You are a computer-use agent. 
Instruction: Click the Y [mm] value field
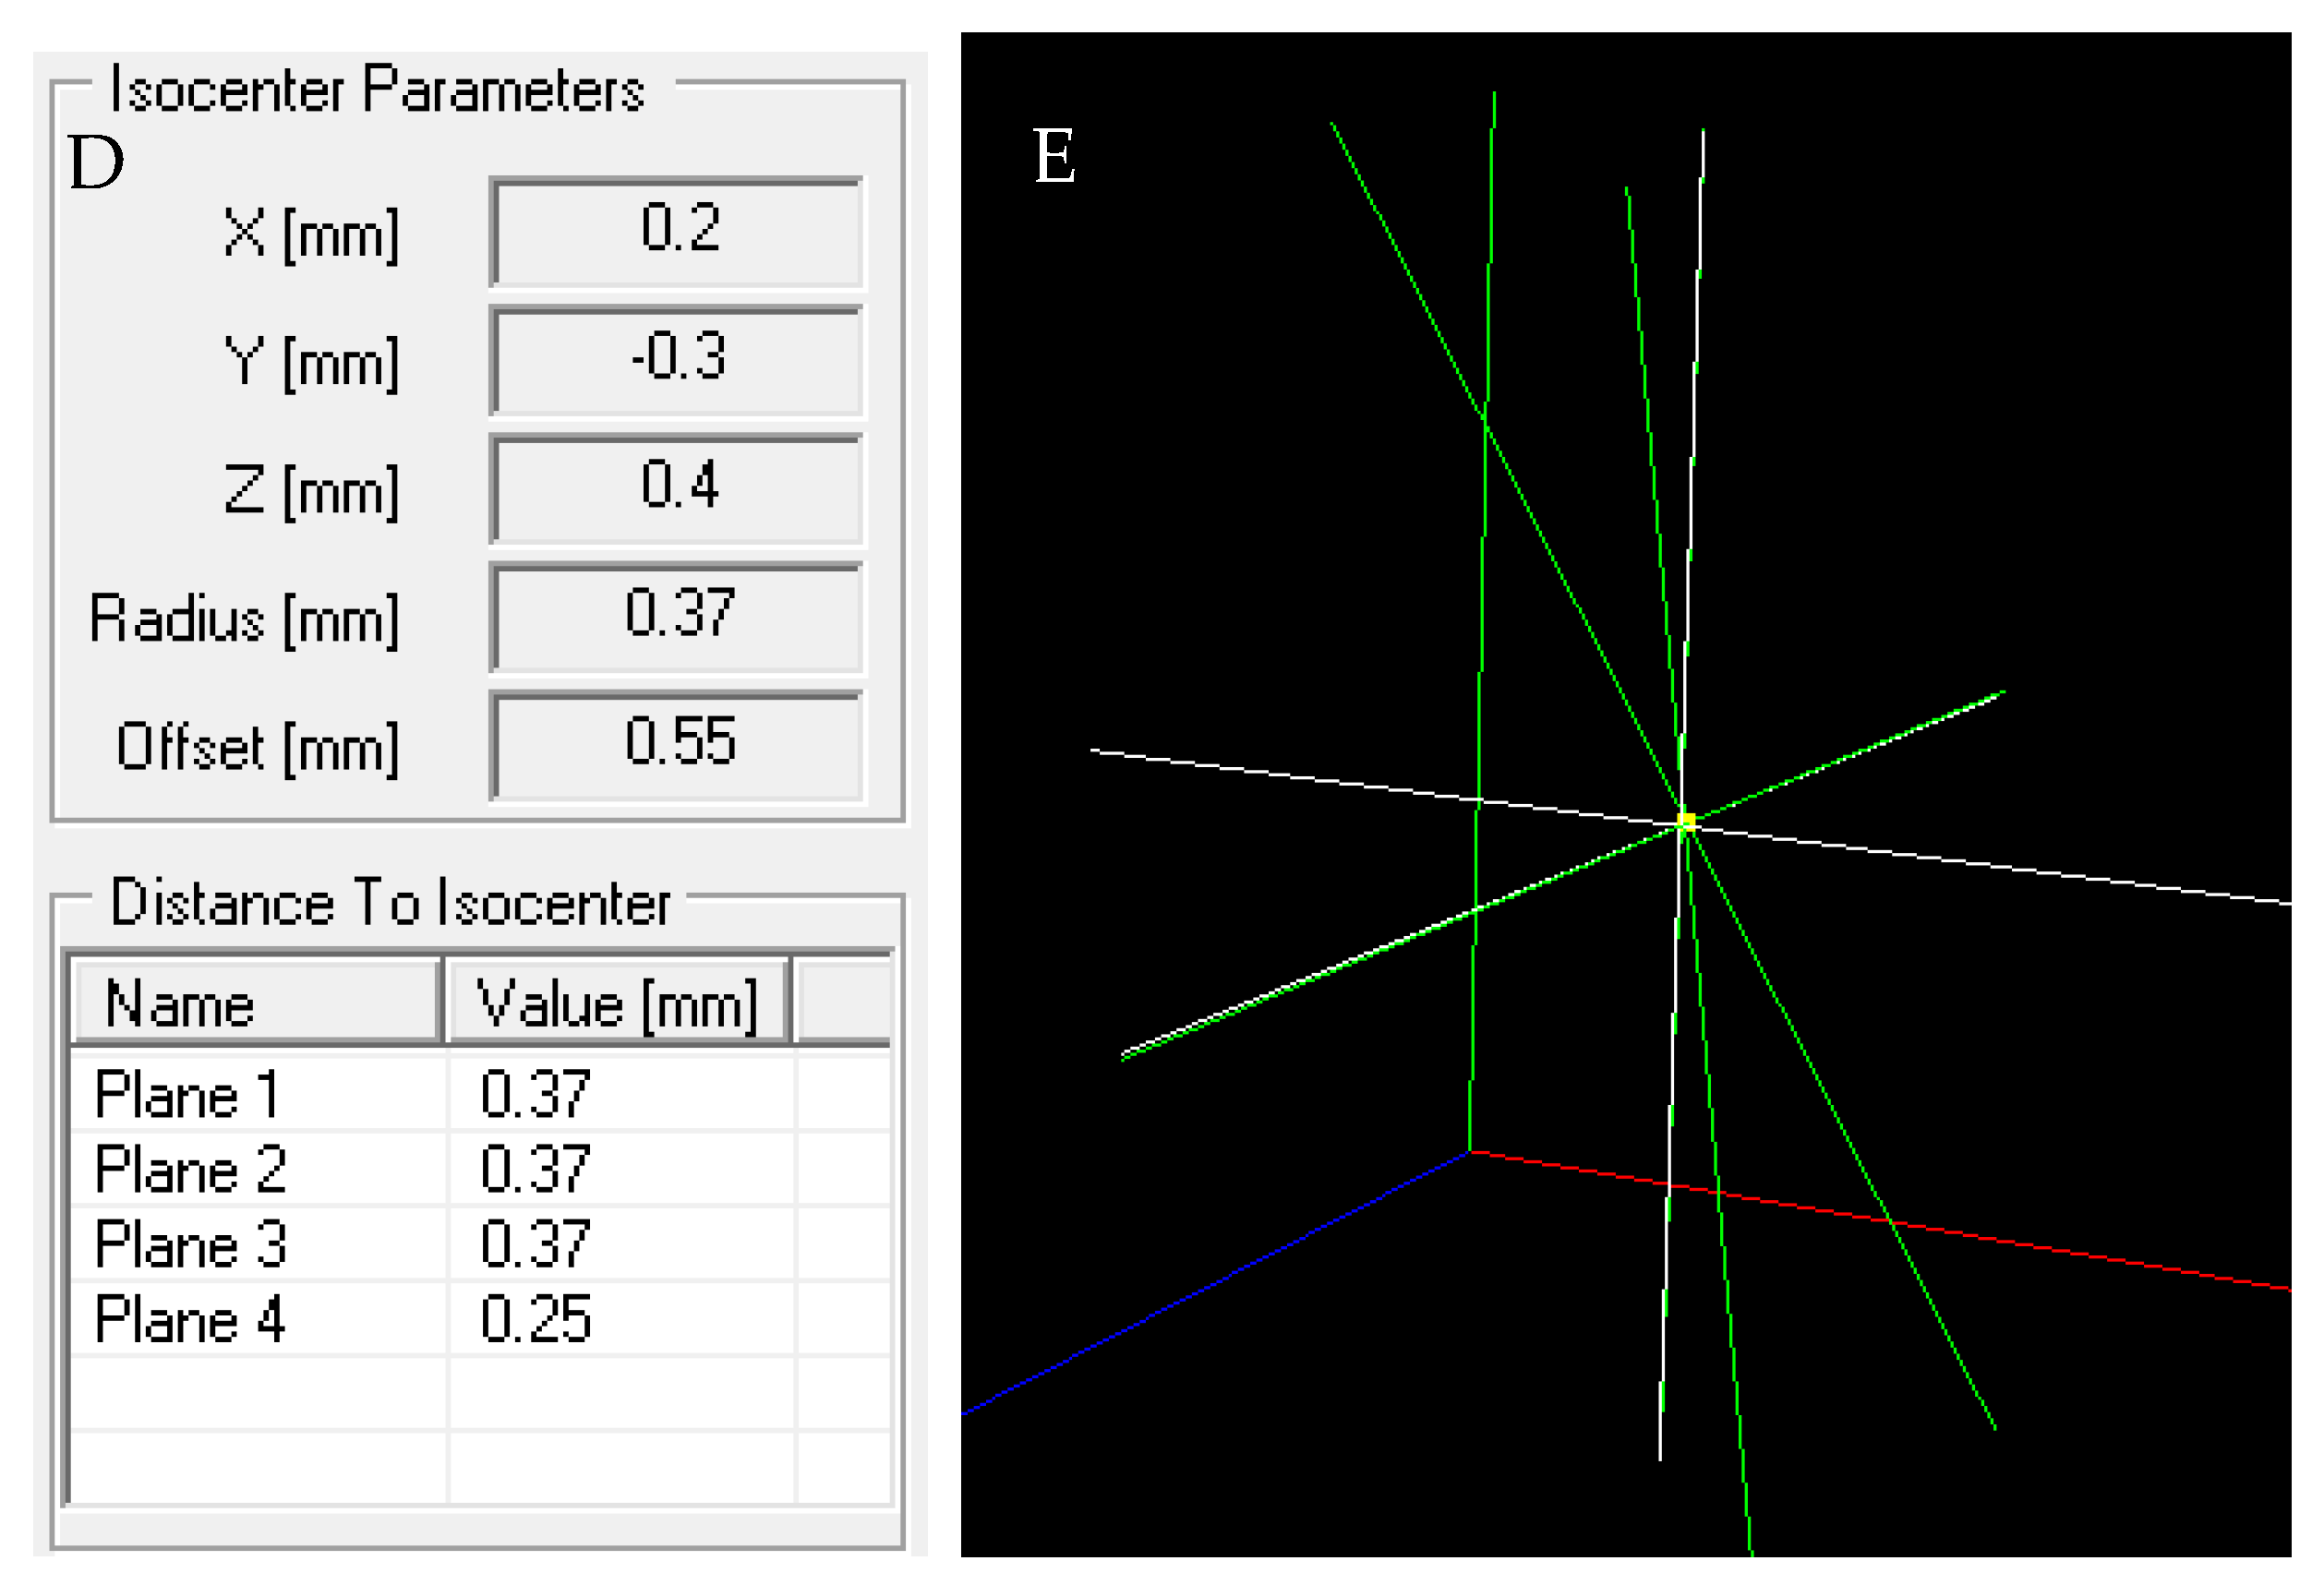point(677,359)
